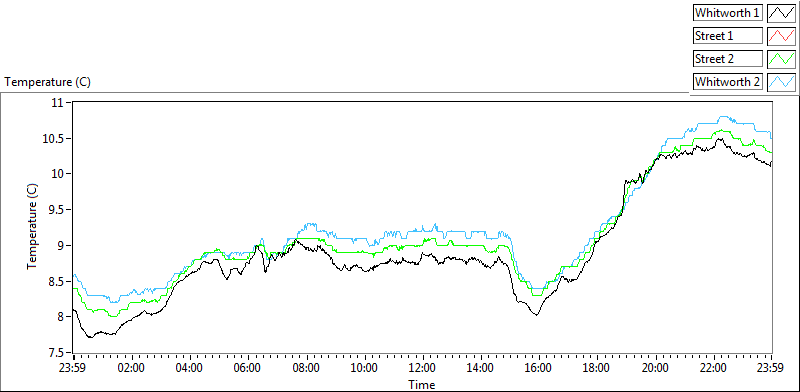Click the 08:00 time tick label
This screenshot has width=800, height=392.
pos(306,368)
